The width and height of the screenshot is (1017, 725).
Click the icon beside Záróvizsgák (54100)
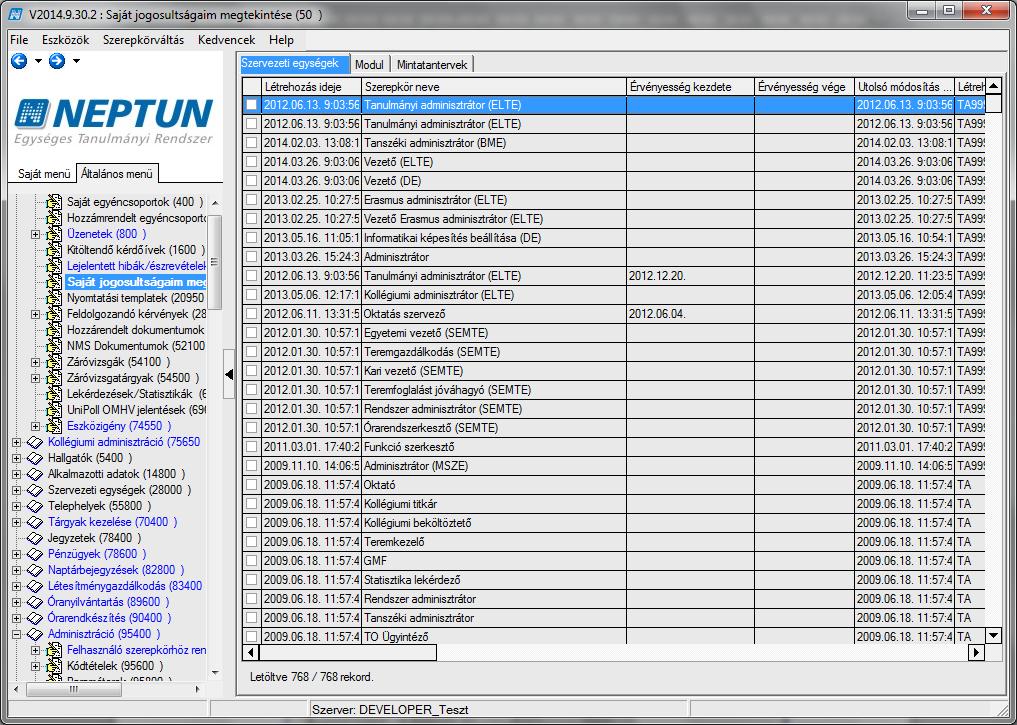tap(54, 362)
